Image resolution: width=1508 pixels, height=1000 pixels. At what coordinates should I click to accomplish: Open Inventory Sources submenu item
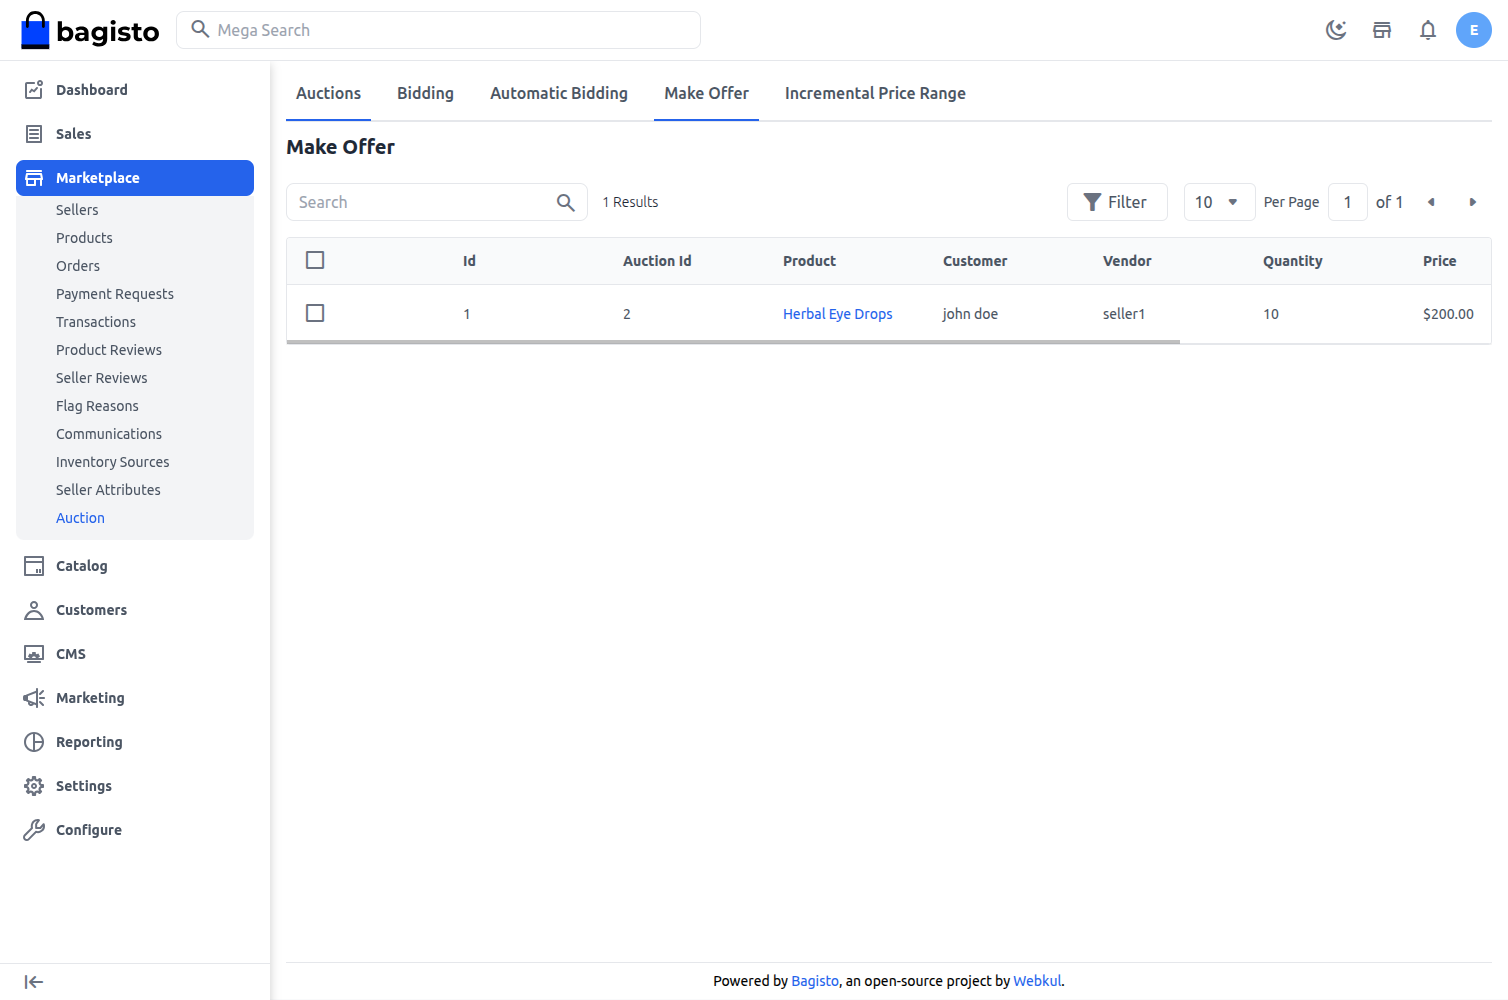113,462
